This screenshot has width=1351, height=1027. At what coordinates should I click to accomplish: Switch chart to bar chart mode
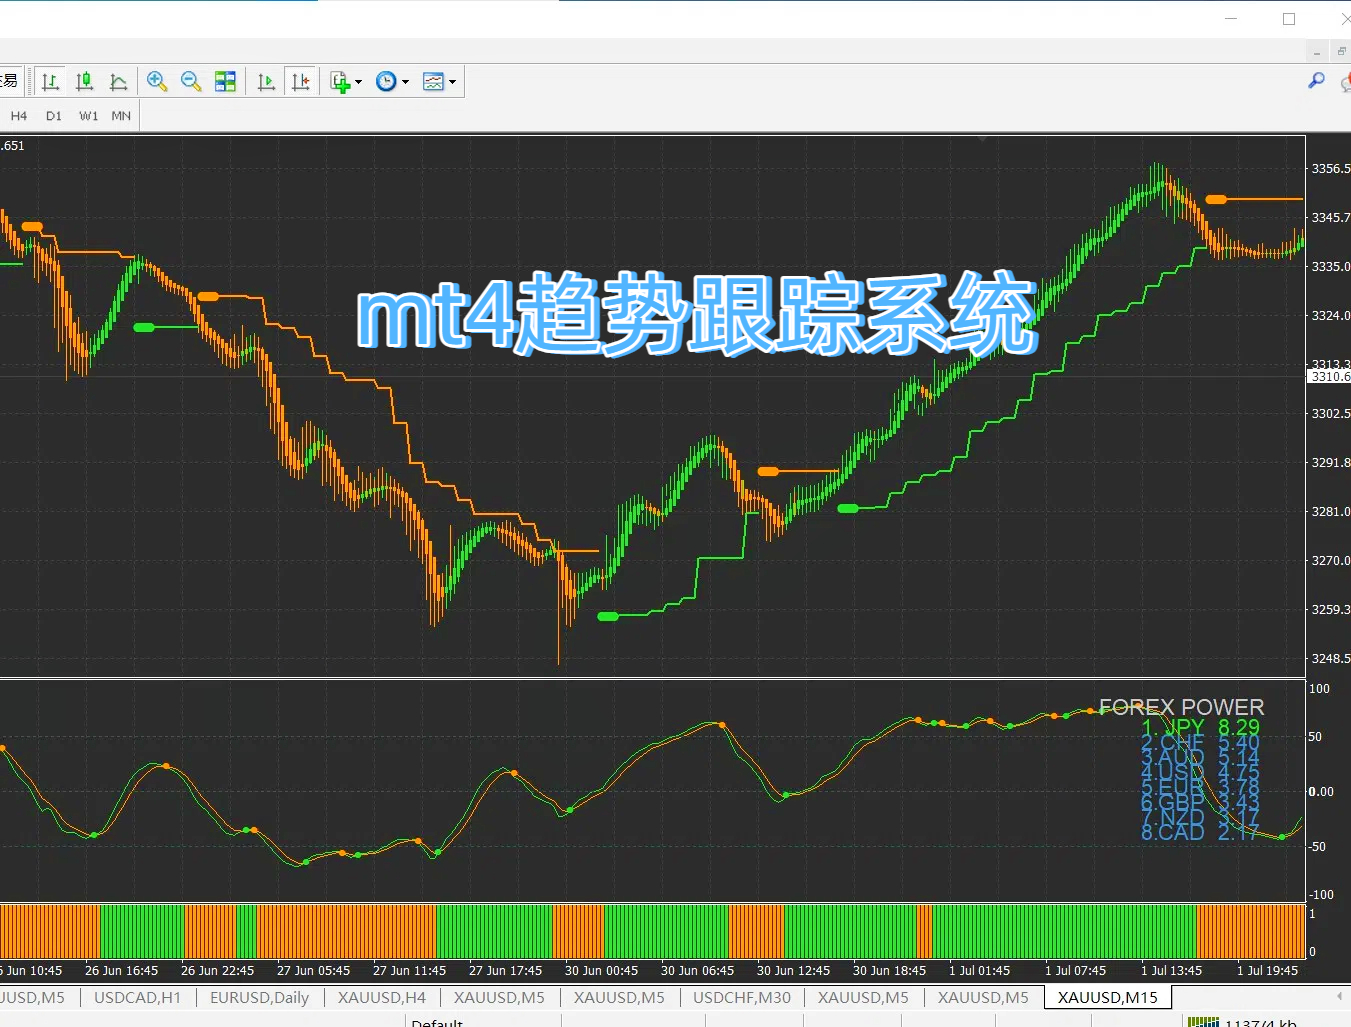tap(50, 82)
